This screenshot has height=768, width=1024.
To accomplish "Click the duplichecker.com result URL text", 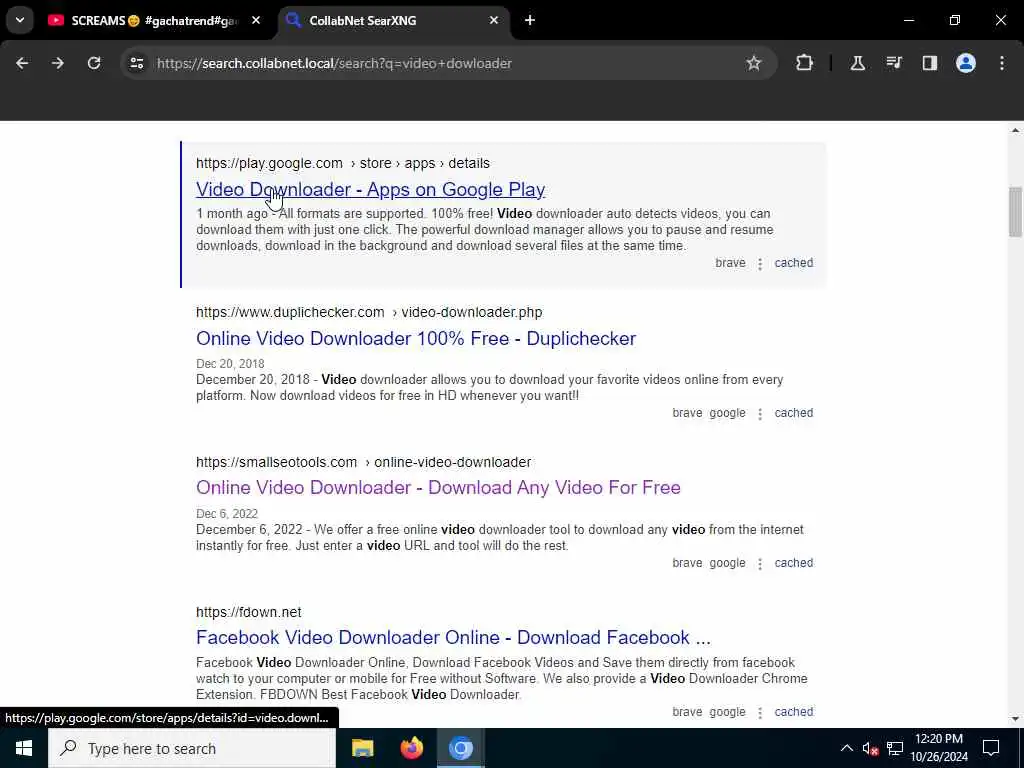I will coord(369,312).
